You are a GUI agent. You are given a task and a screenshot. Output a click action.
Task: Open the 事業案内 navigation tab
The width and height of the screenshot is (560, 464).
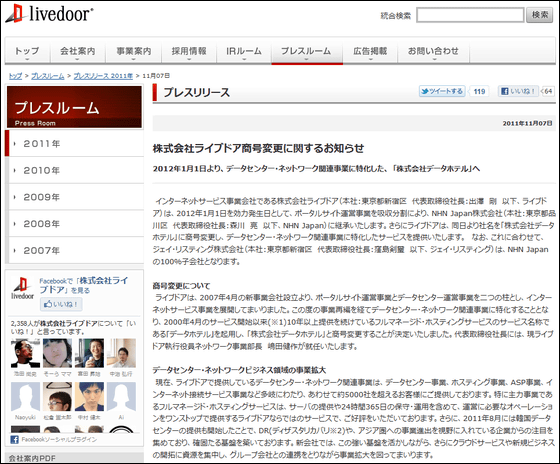coord(134,51)
